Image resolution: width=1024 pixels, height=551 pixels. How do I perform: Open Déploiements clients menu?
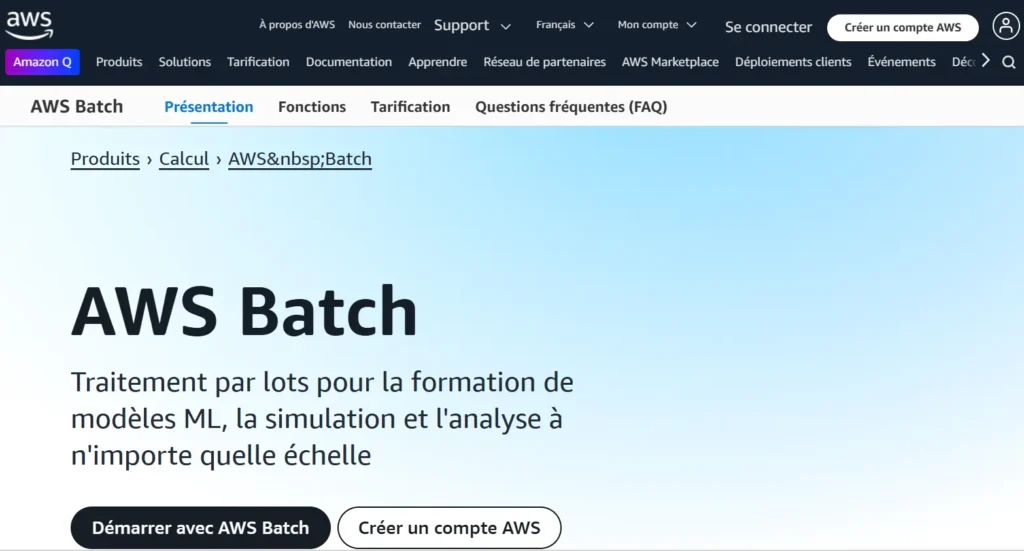tap(793, 62)
